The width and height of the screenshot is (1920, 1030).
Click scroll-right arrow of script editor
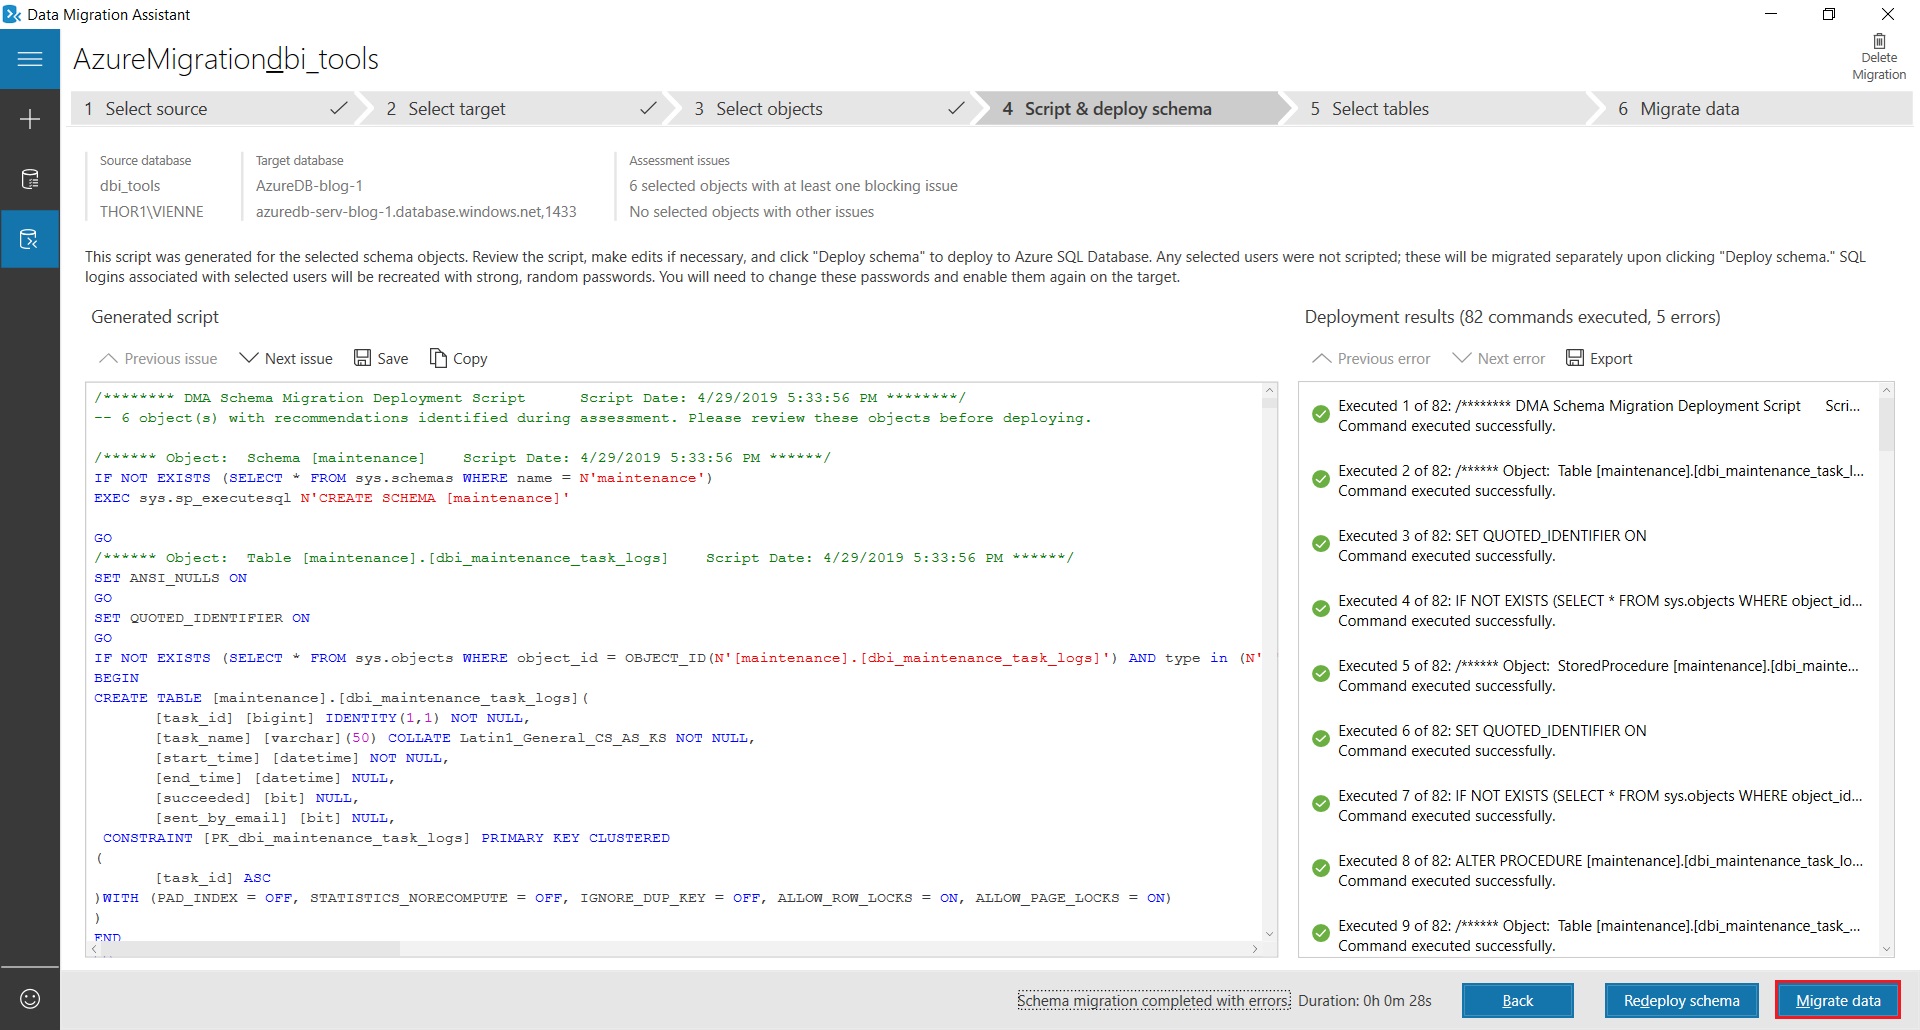1254,948
